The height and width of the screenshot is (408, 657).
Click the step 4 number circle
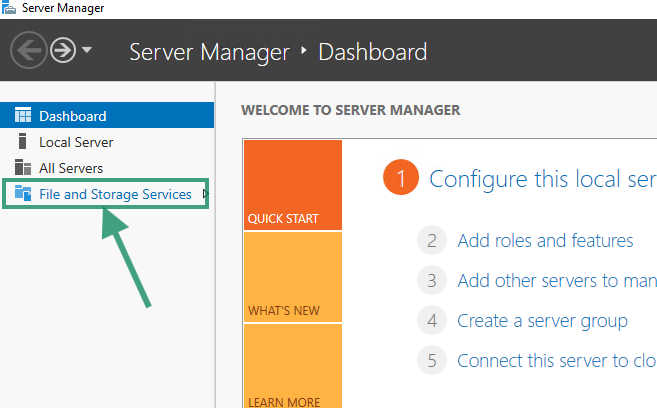coord(432,320)
